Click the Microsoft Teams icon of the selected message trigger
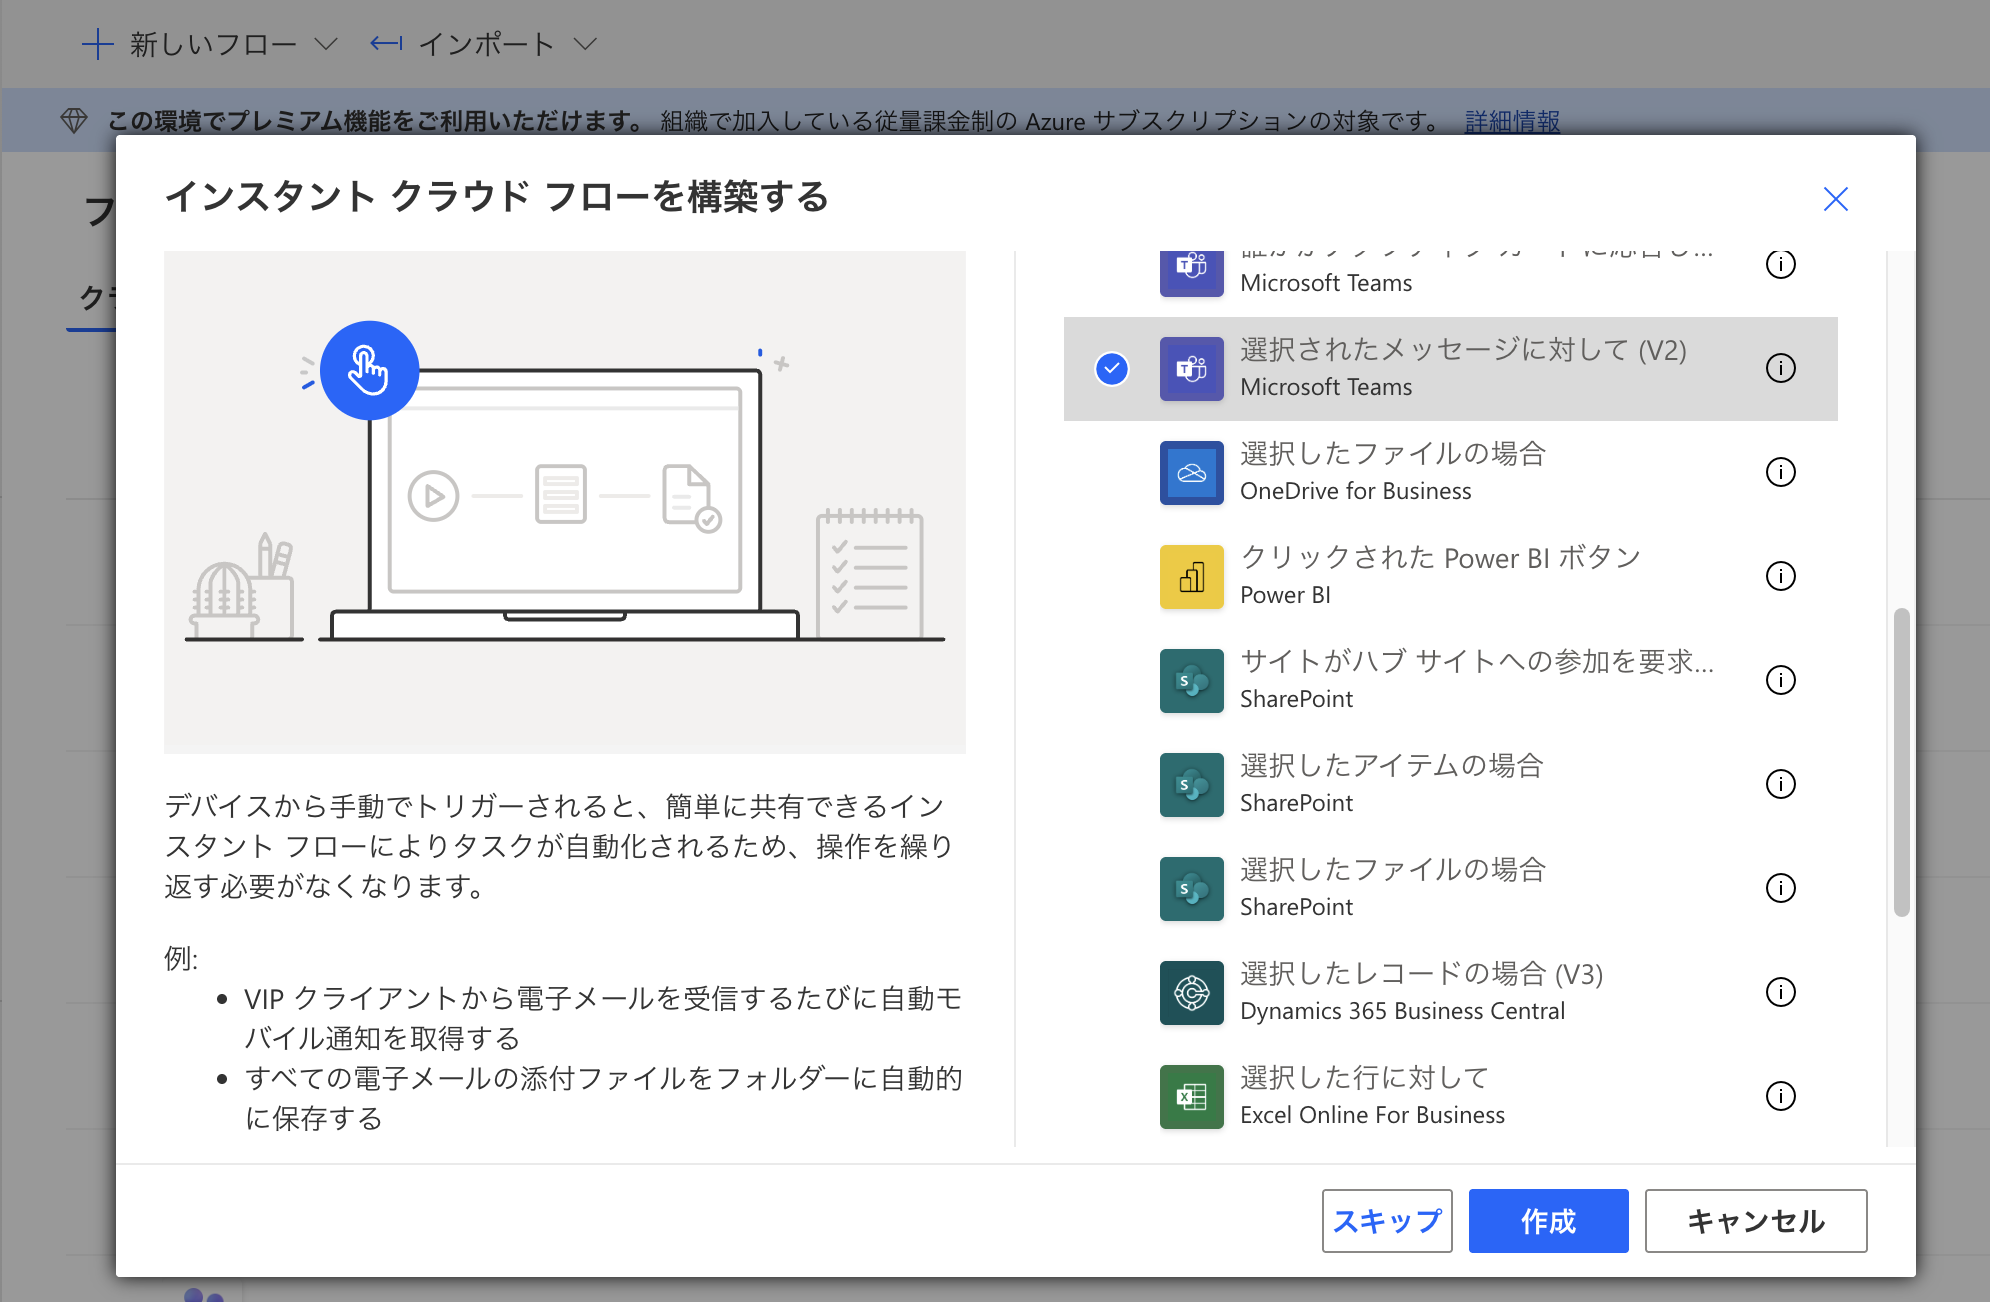Viewport: 1990px width, 1302px height. [x=1191, y=369]
